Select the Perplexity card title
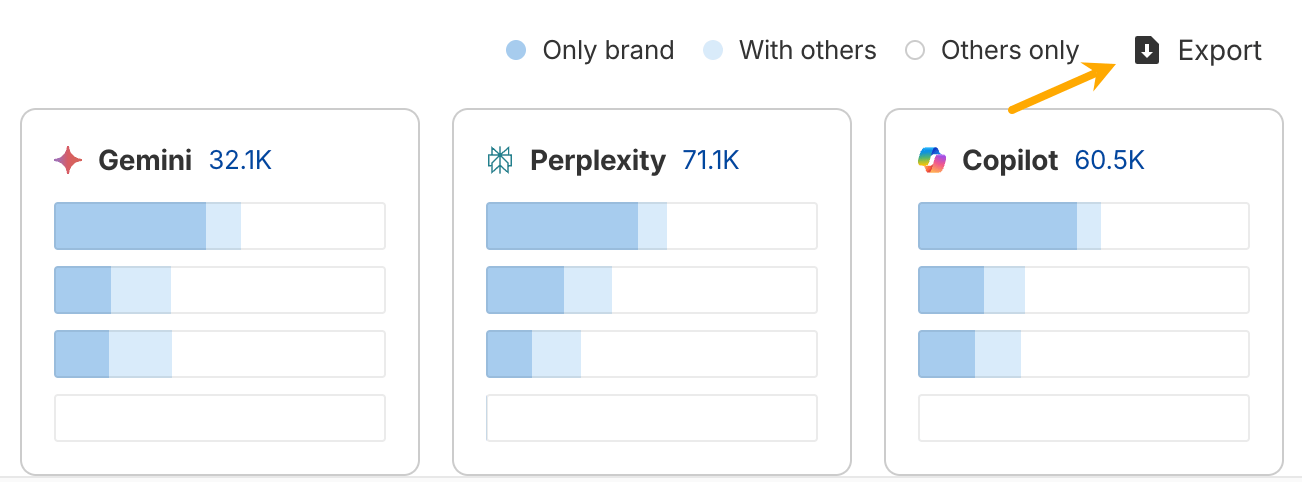 point(597,160)
